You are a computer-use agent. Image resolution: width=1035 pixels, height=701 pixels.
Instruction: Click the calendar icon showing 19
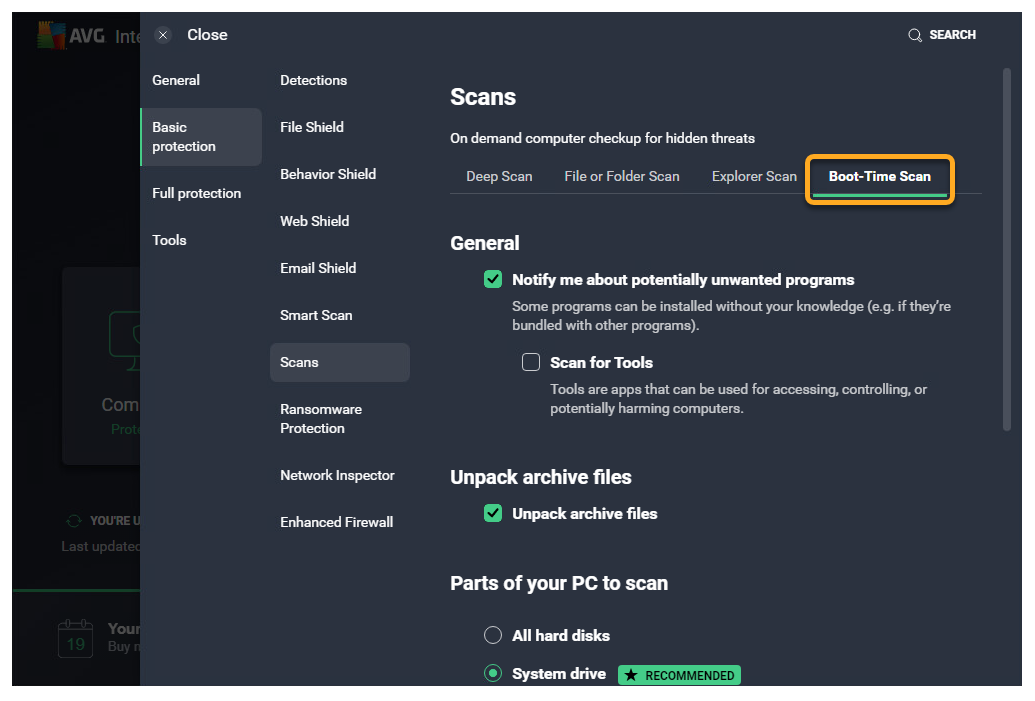(76, 638)
